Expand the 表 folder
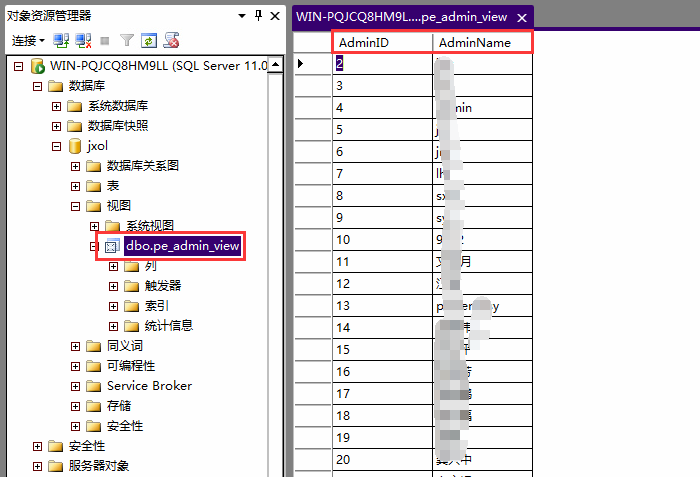Screen dimensions: 700x477 (76, 186)
